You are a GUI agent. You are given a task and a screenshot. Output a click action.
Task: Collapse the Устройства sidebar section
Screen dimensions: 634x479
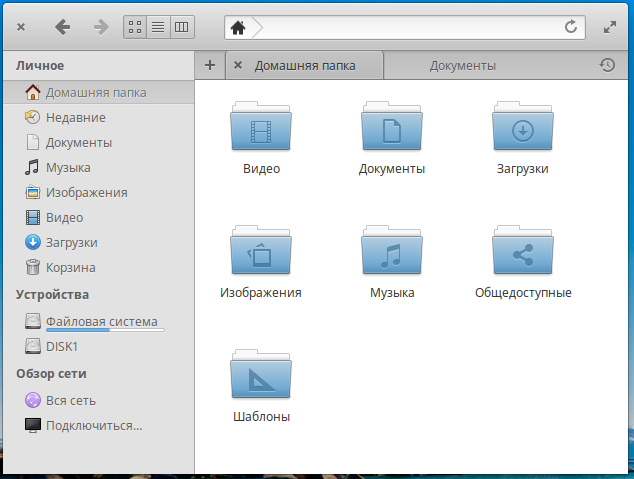coord(52,294)
